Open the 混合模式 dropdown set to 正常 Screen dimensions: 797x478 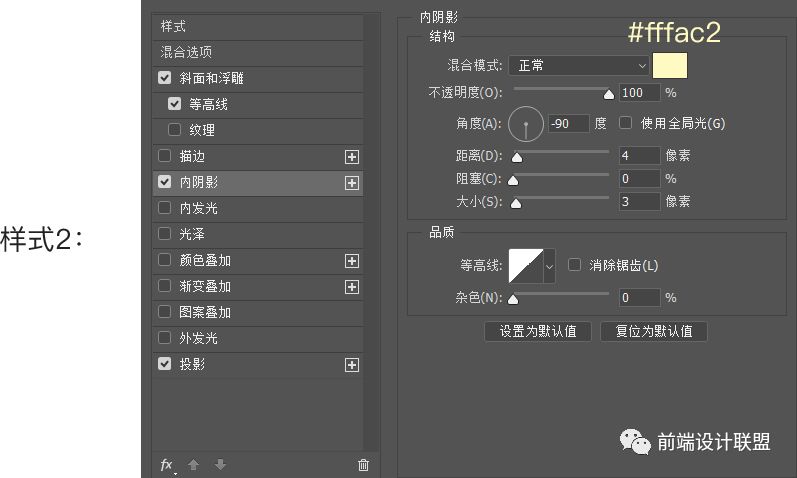coord(579,66)
